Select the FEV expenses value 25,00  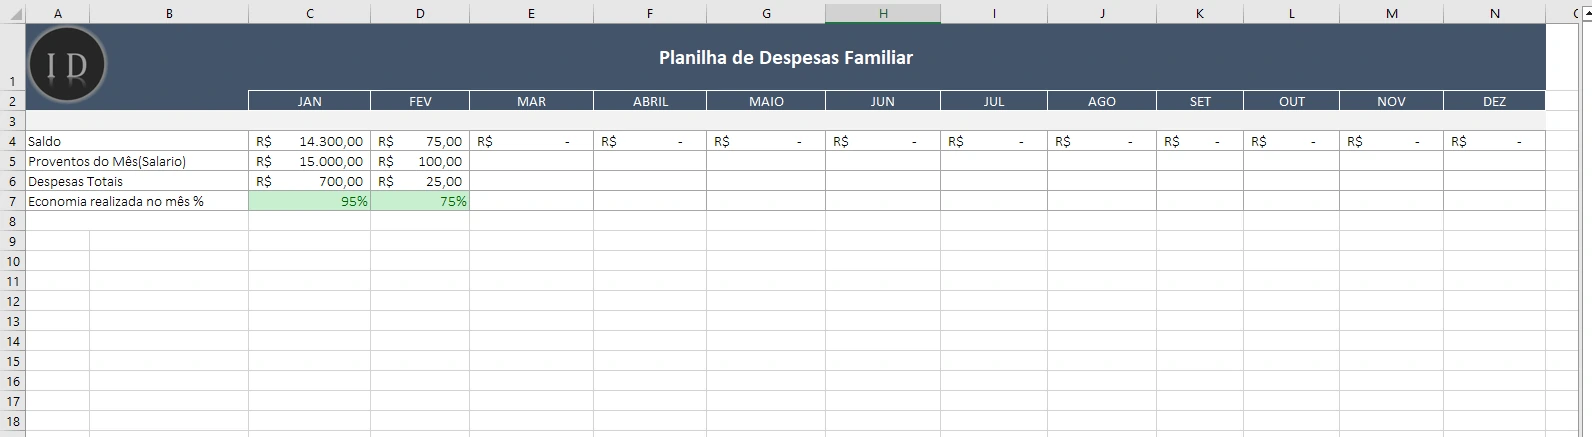(420, 181)
